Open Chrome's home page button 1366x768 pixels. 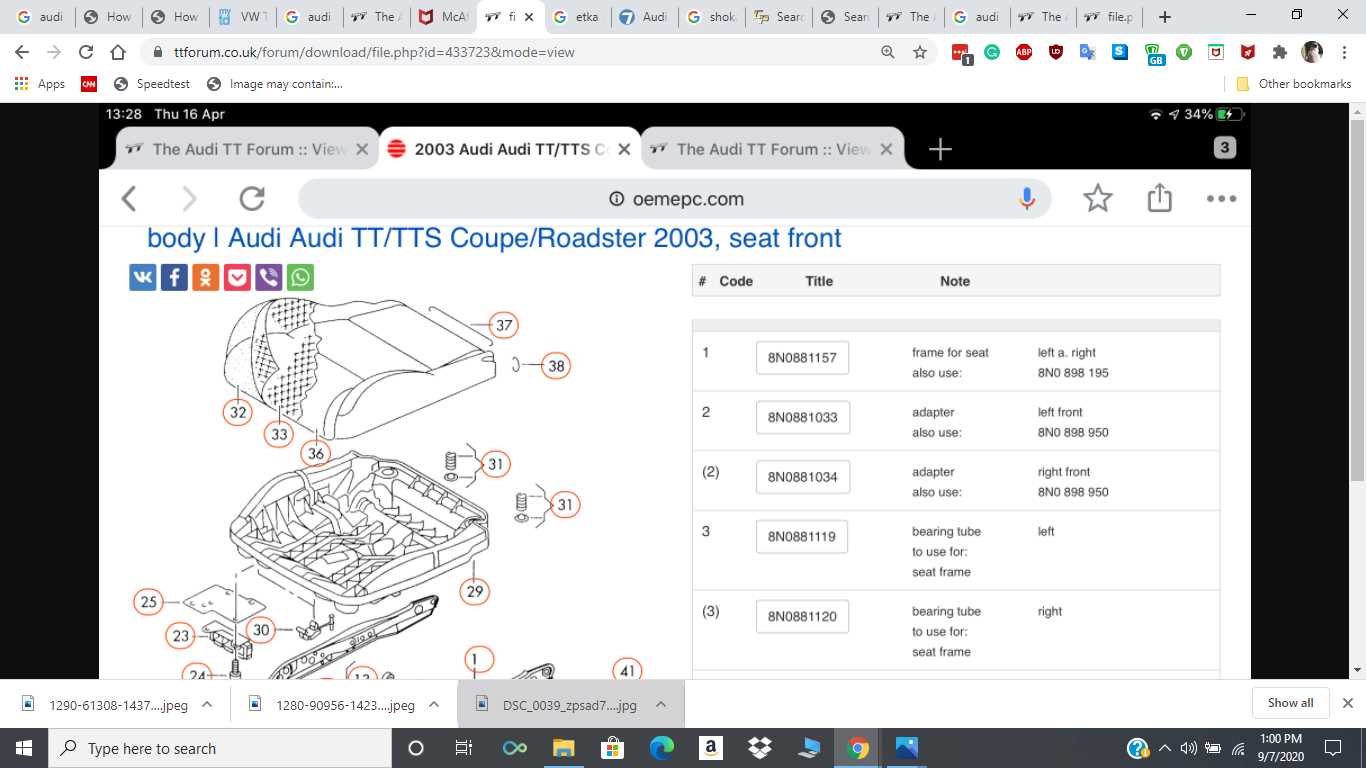118,52
